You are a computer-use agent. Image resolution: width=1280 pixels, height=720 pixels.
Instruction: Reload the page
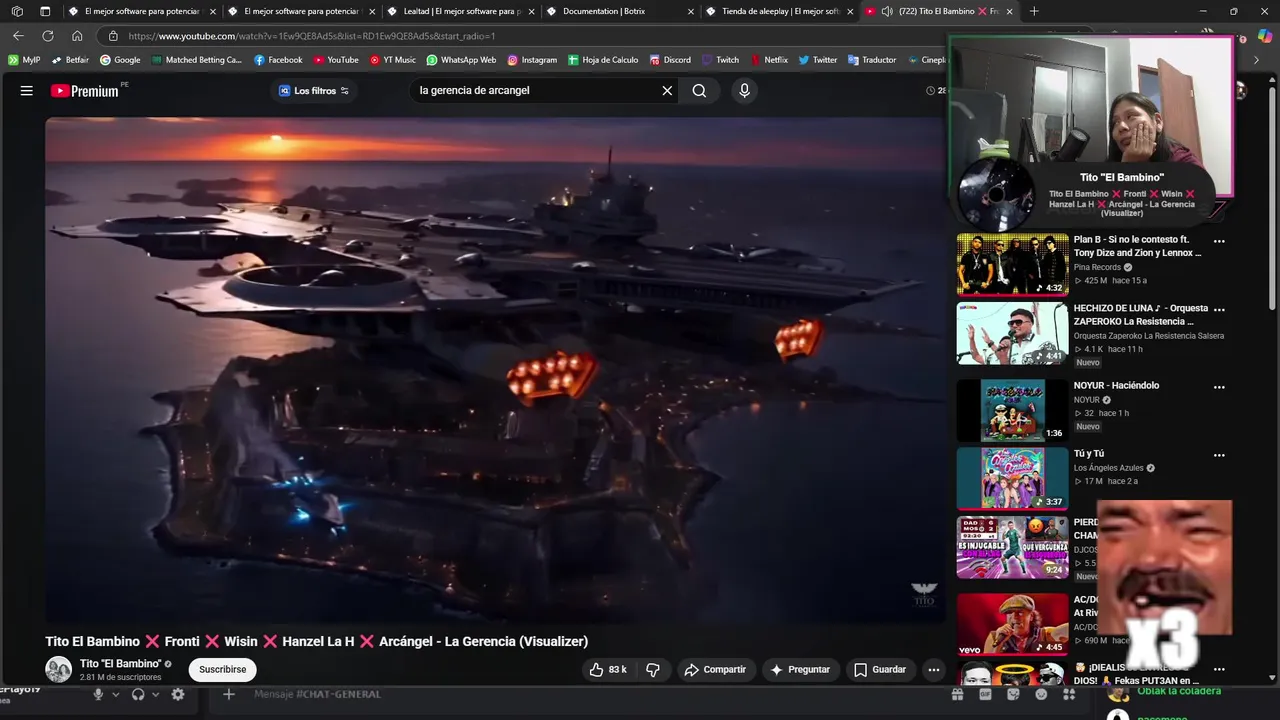(47, 35)
